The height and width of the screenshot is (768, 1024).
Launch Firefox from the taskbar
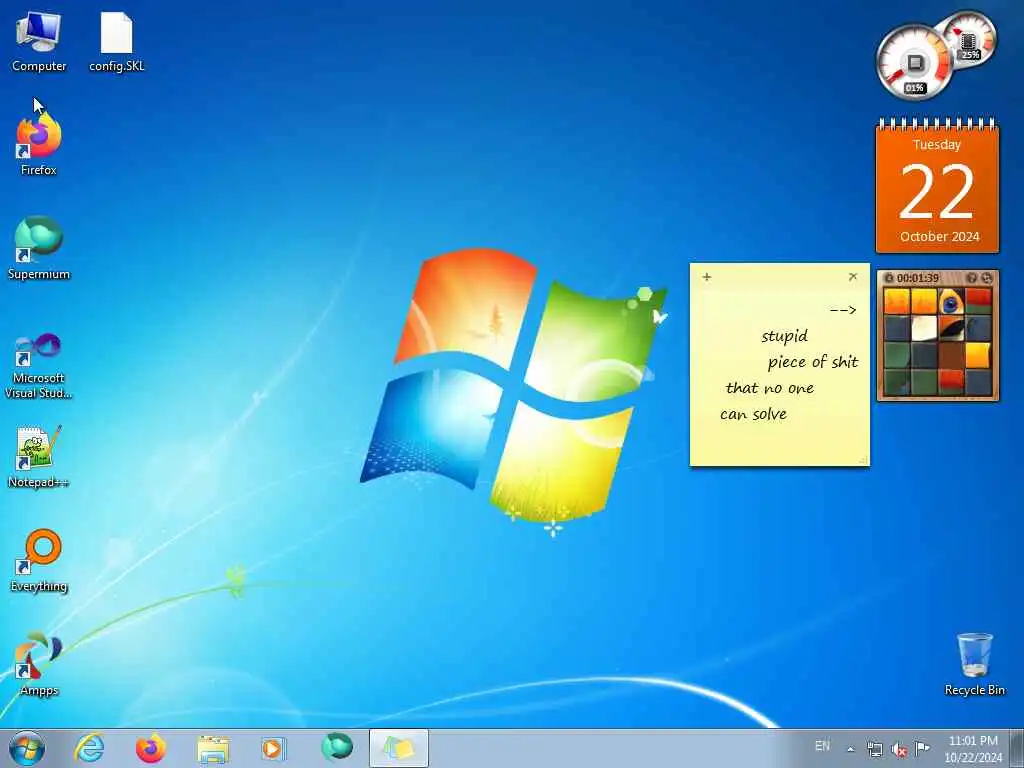pos(151,748)
